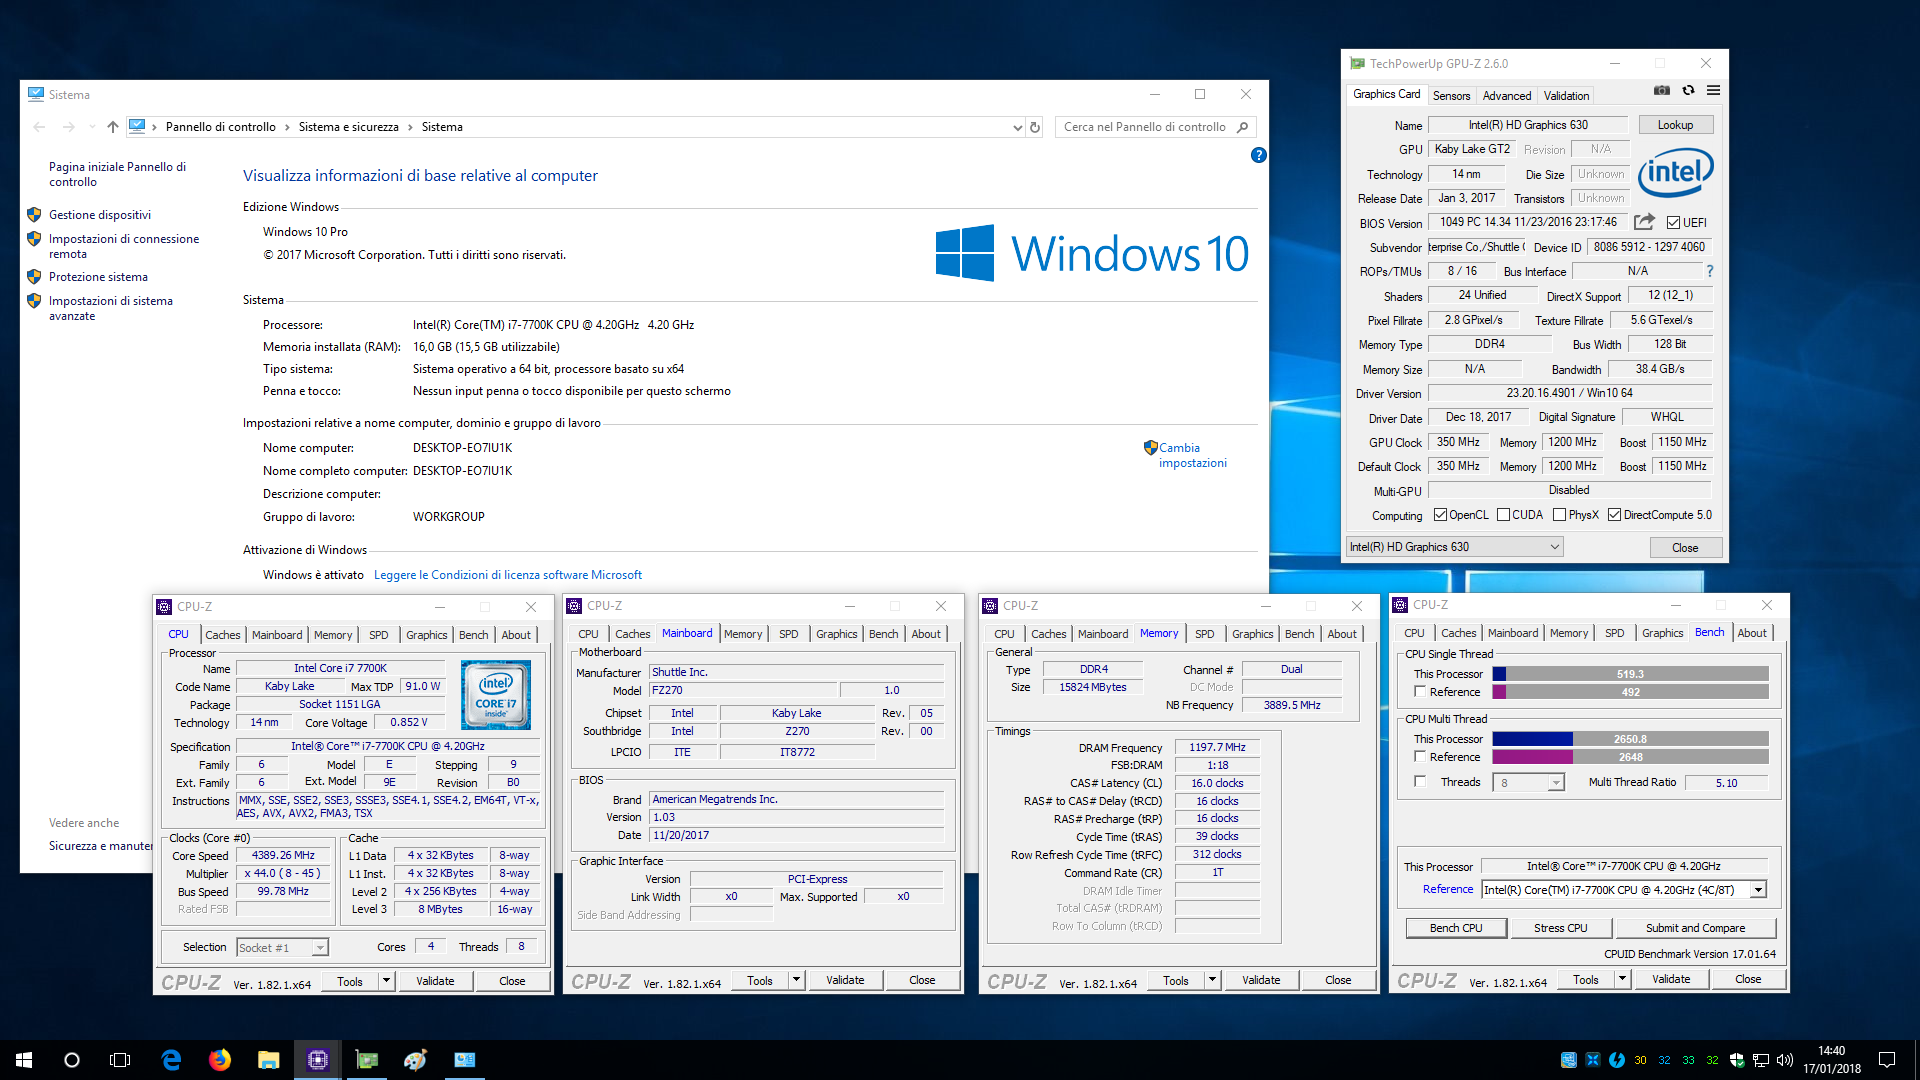Check Reference under CPU Multi Thread
The width and height of the screenshot is (1920, 1080).
(1420, 757)
